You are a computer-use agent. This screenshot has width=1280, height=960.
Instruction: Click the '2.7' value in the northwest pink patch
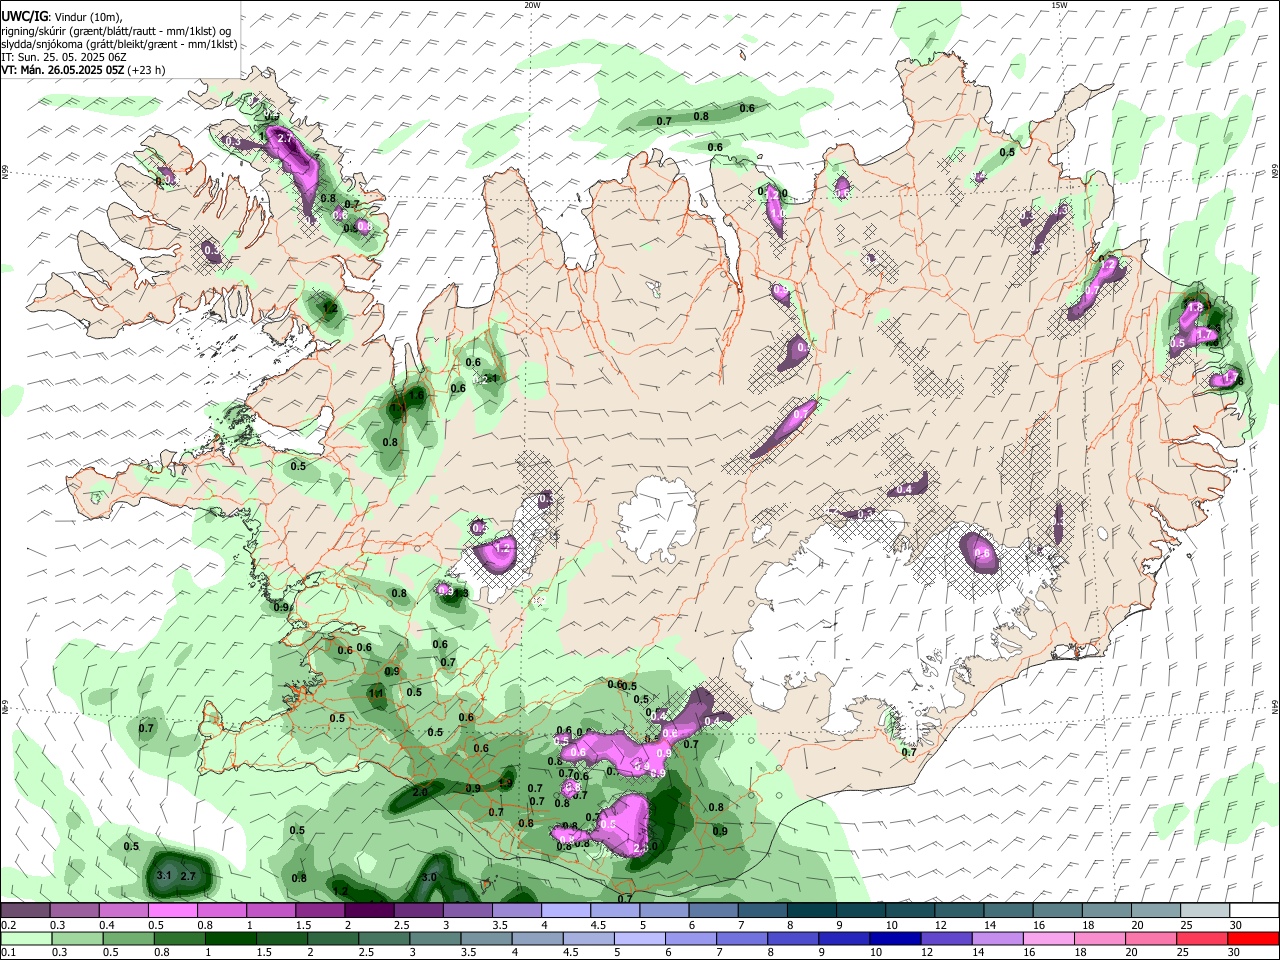coord(284,138)
